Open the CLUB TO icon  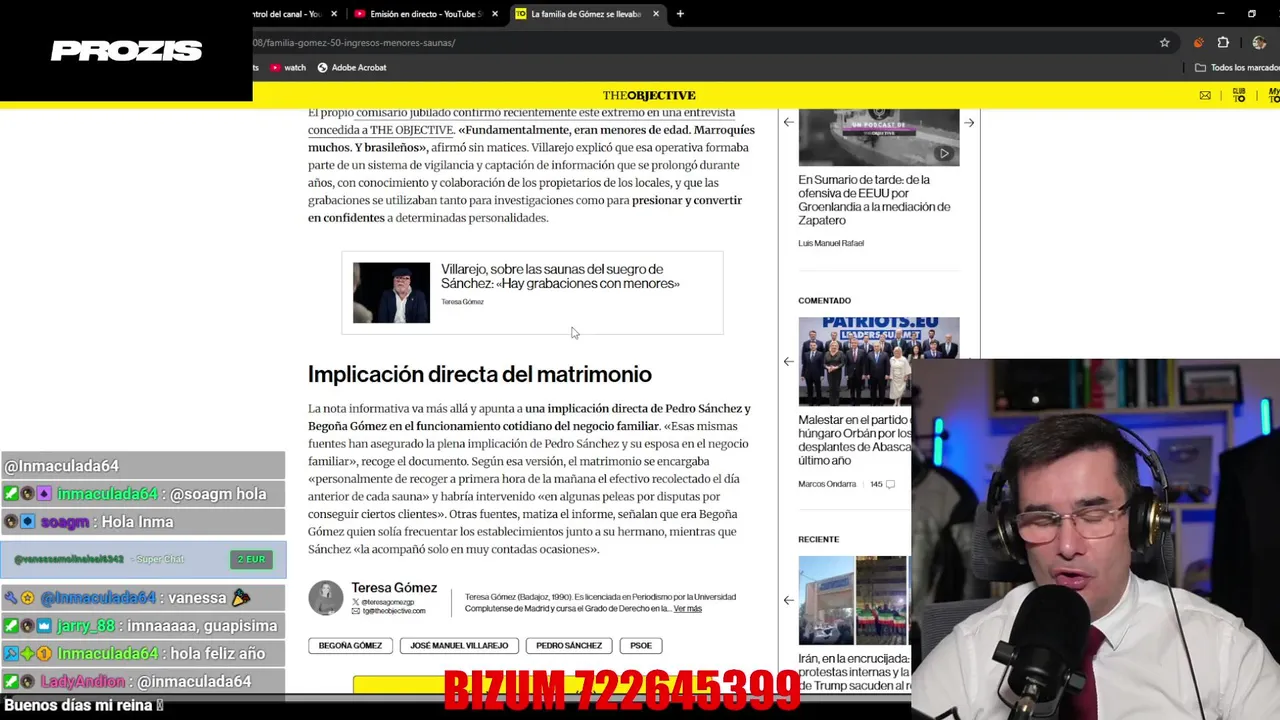tap(1239, 95)
